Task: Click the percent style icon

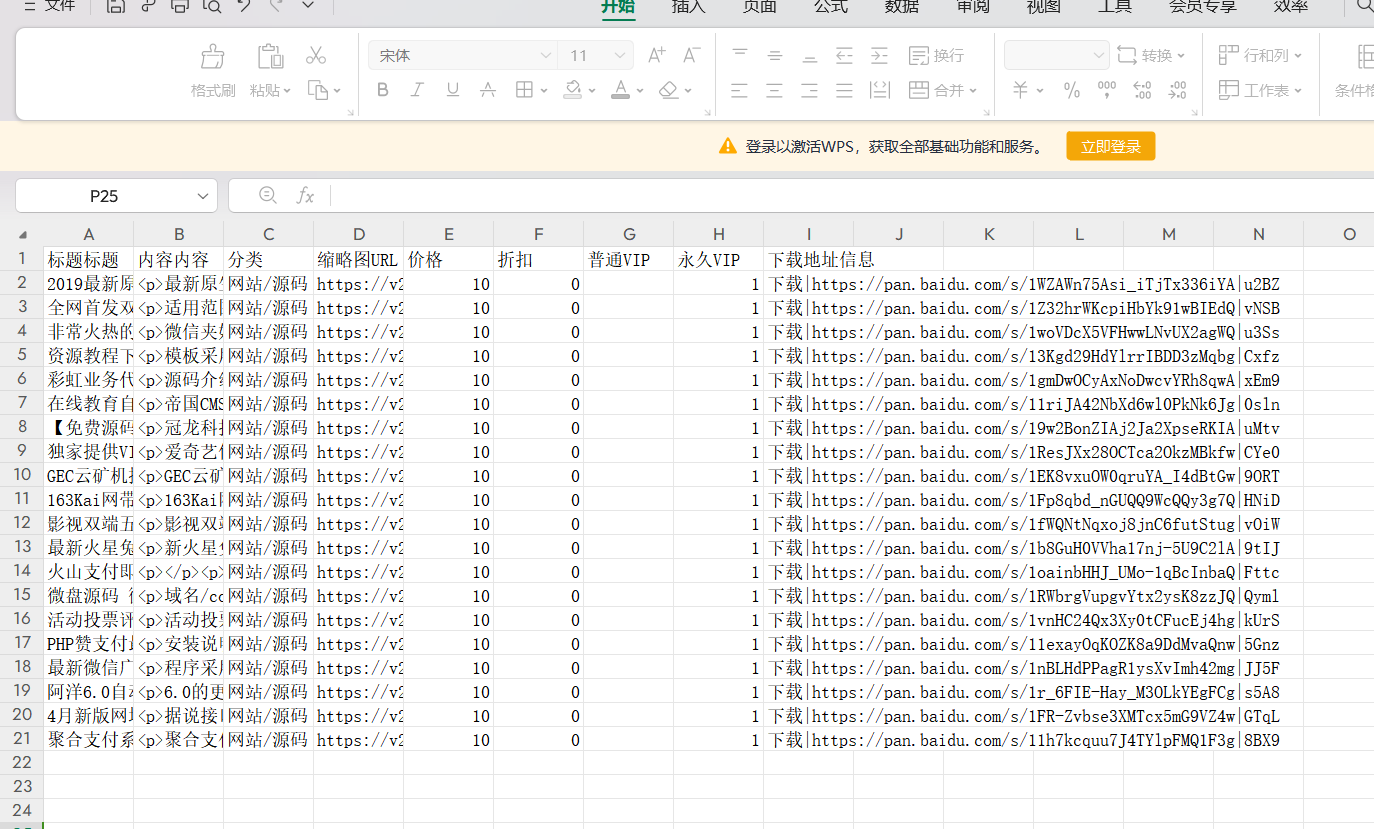Action: click(x=1071, y=90)
